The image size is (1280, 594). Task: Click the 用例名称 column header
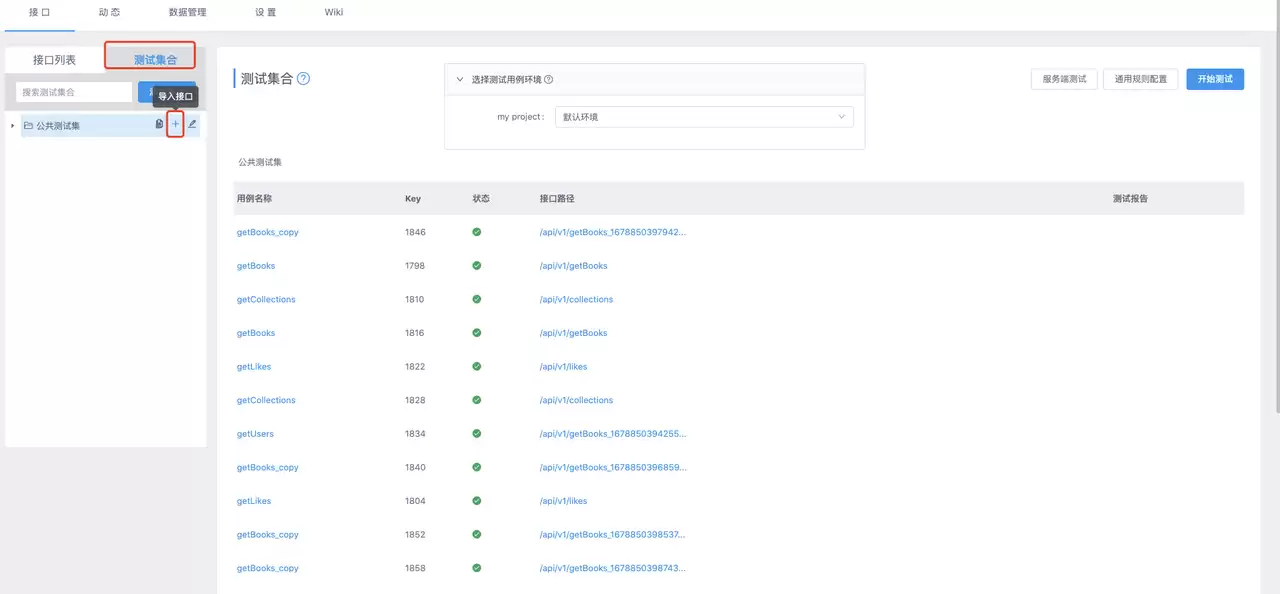point(254,198)
